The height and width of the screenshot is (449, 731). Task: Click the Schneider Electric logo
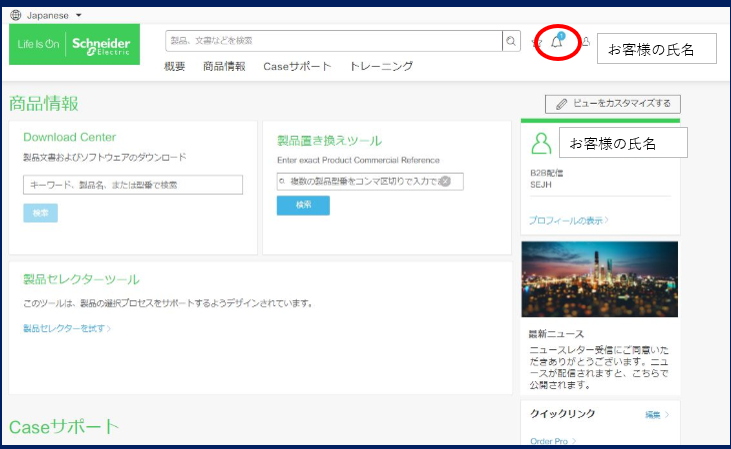(75, 44)
